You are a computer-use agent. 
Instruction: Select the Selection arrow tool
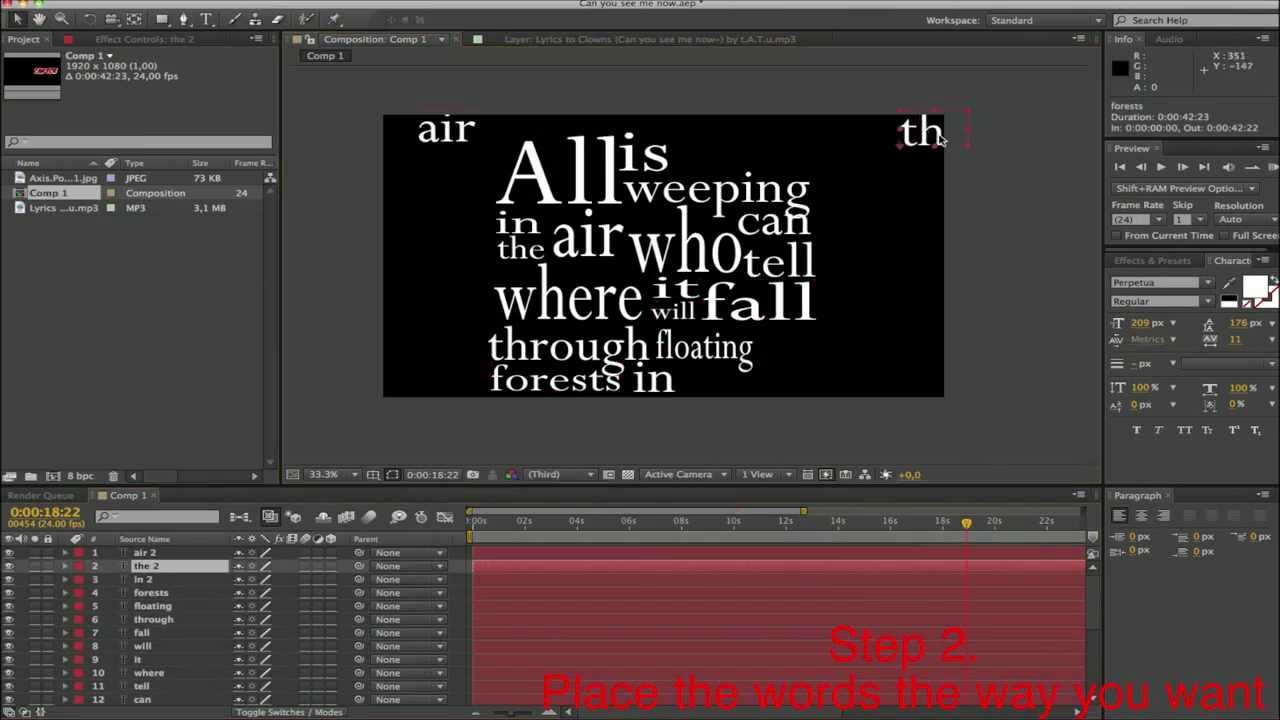pos(17,19)
